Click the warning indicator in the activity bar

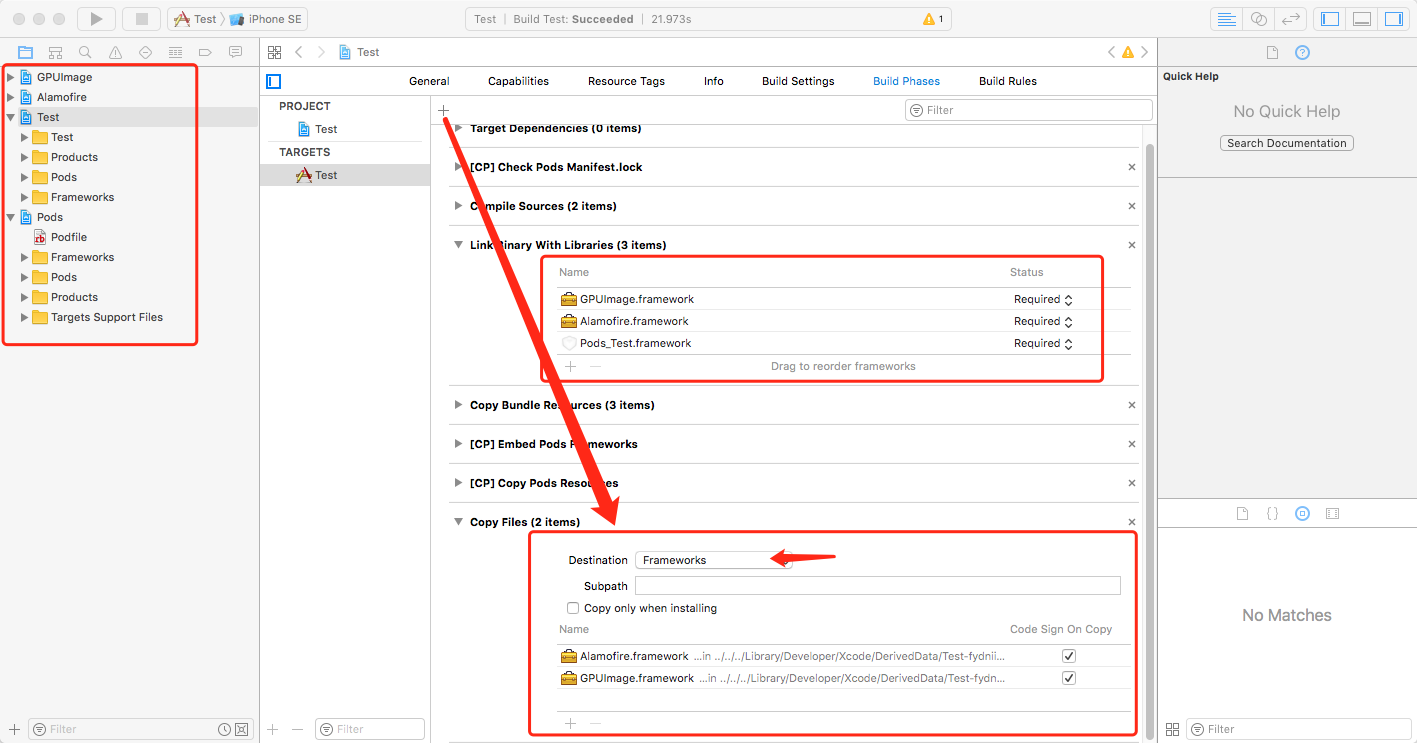[x=932, y=19]
